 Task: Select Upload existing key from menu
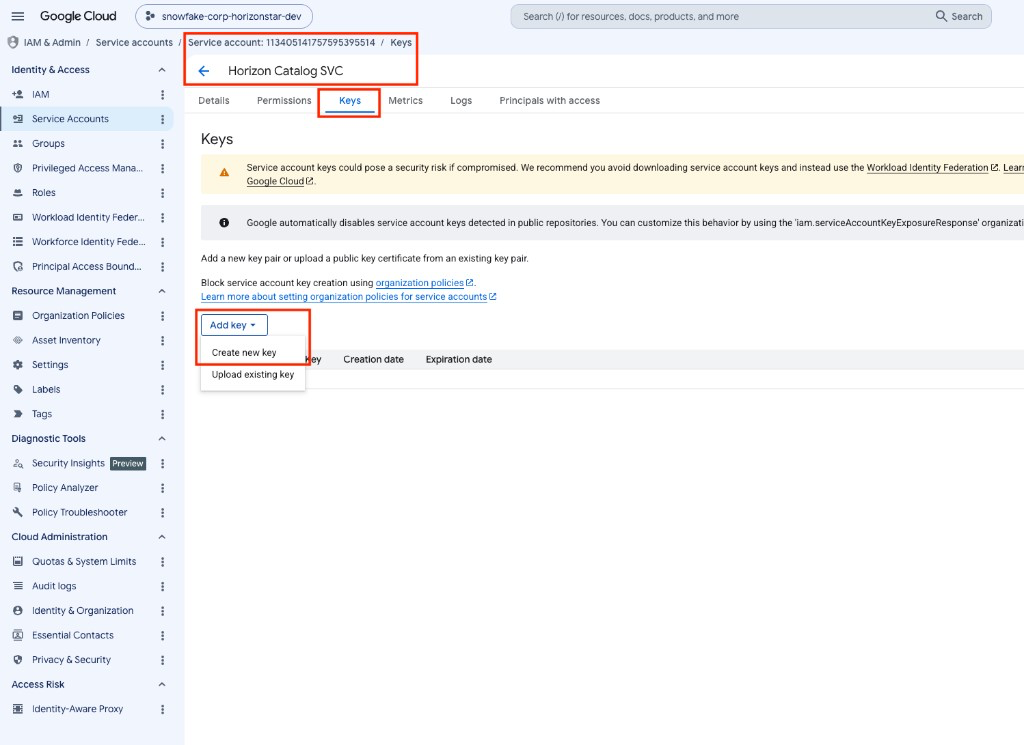[x=253, y=375]
